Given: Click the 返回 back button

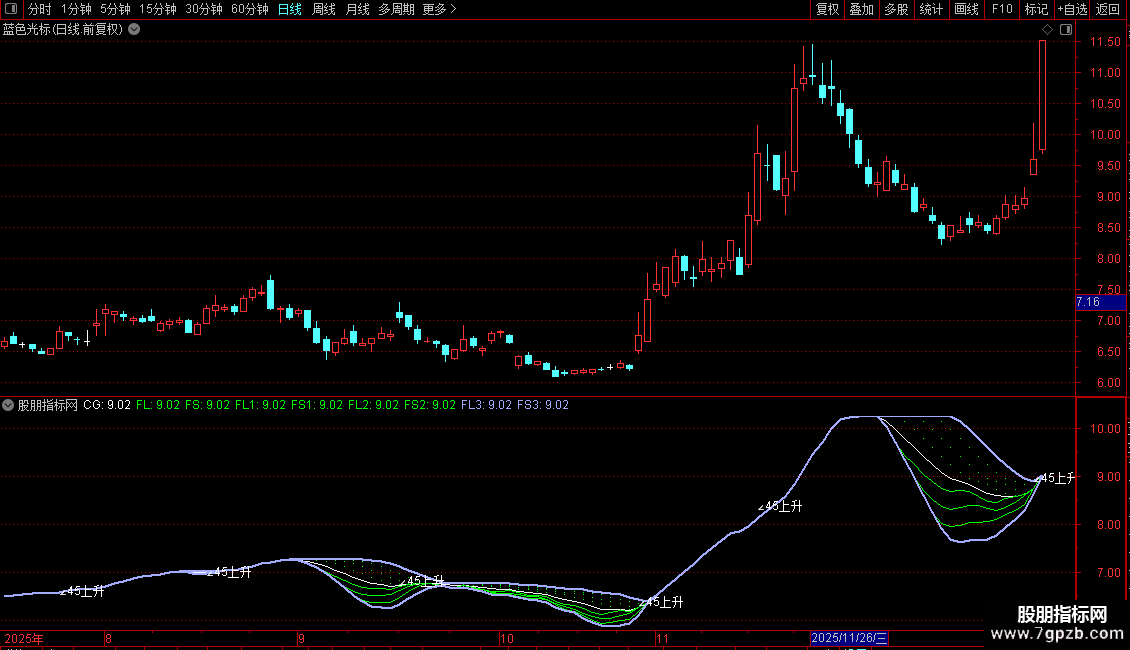Looking at the screenshot, I should click(x=1108, y=9).
